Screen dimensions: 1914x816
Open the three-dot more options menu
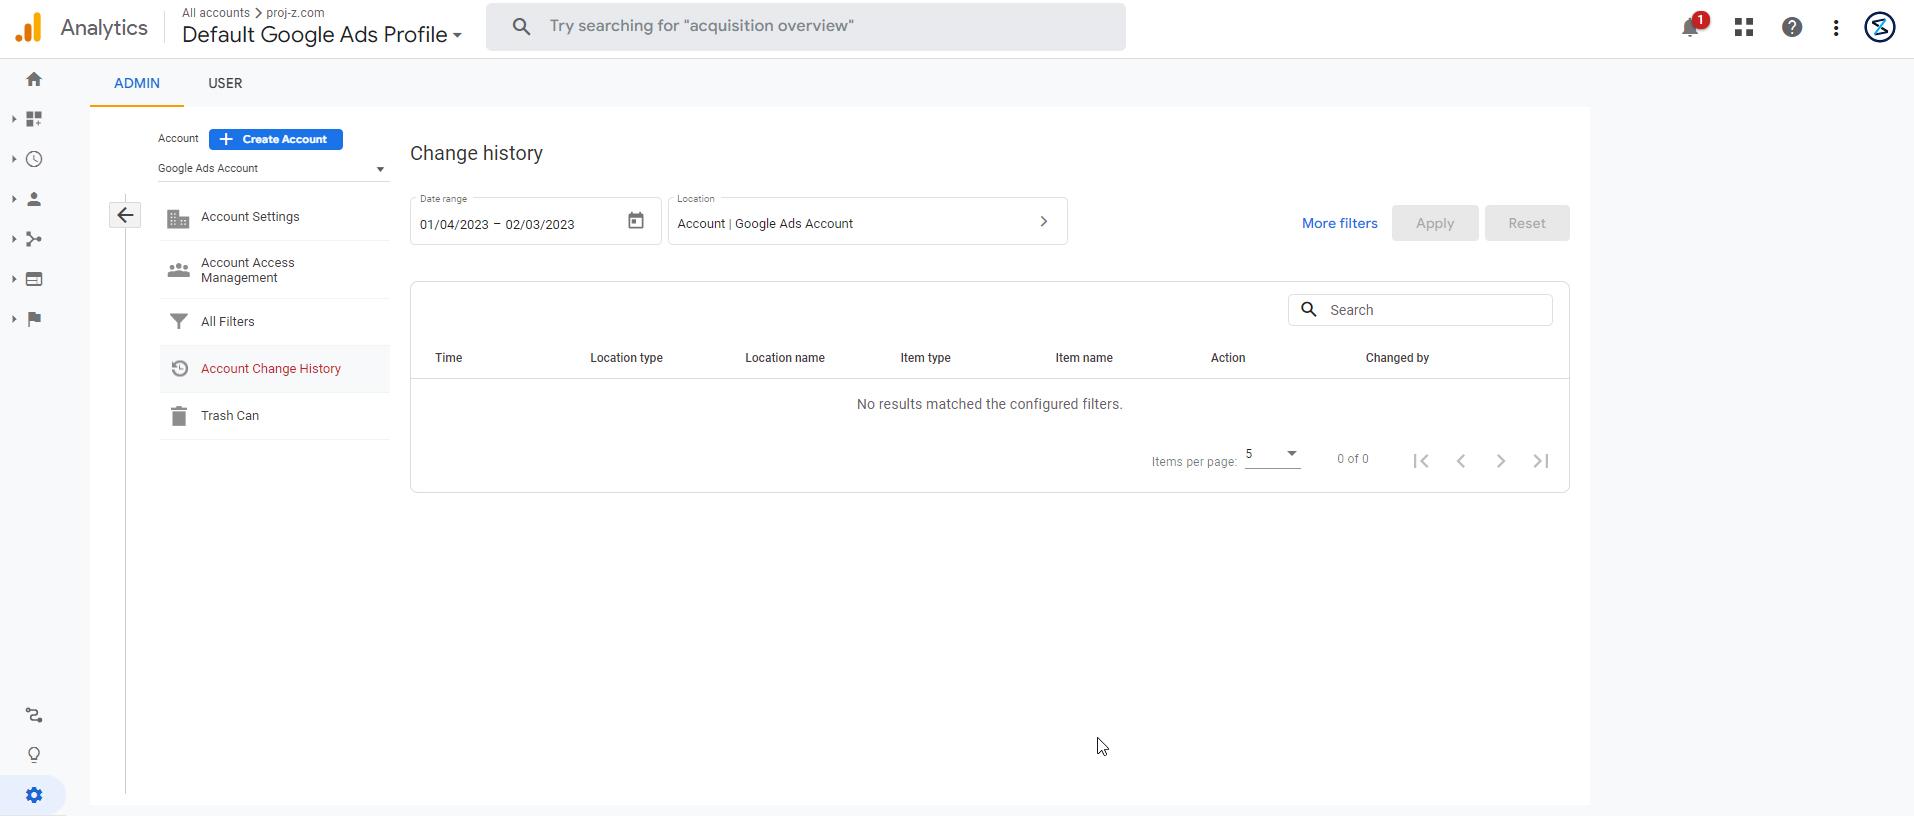pos(1836,28)
